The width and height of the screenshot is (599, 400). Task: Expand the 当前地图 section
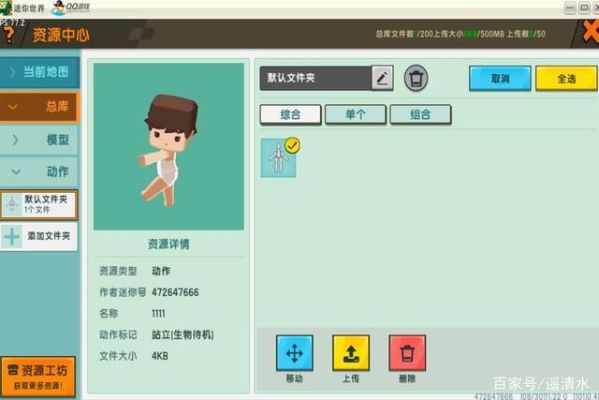(x=40, y=72)
